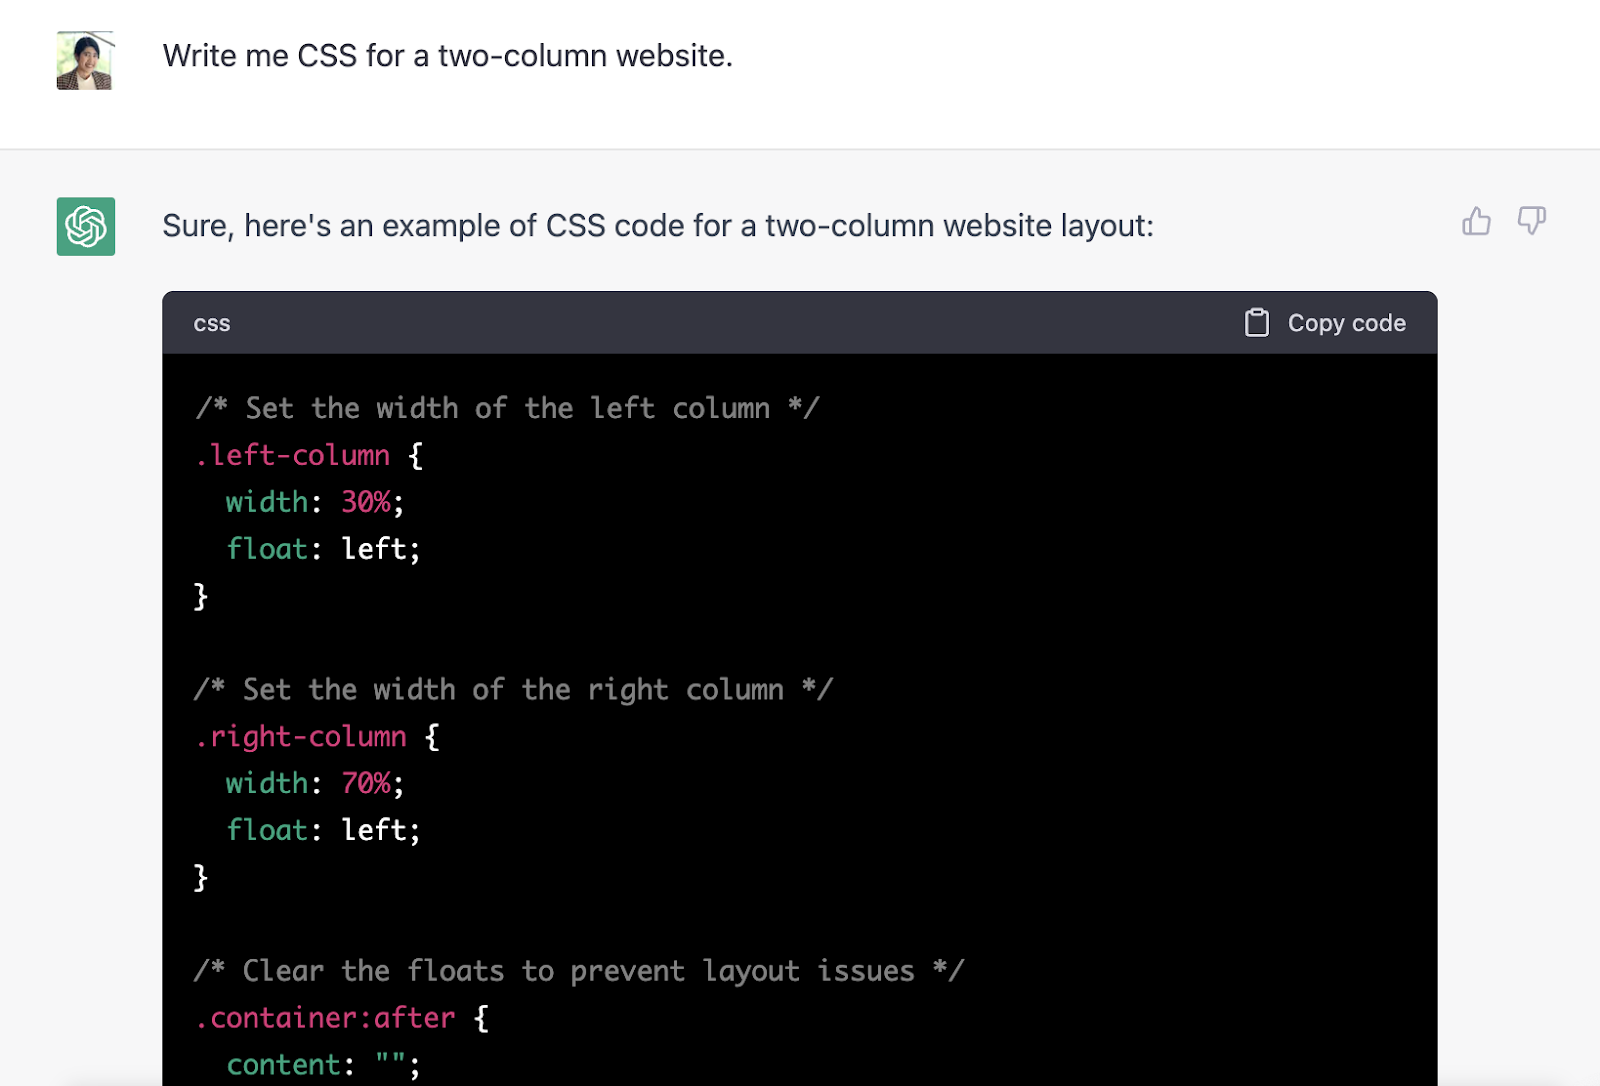Click the thumbs up feedback icon

tap(1476, 221)
